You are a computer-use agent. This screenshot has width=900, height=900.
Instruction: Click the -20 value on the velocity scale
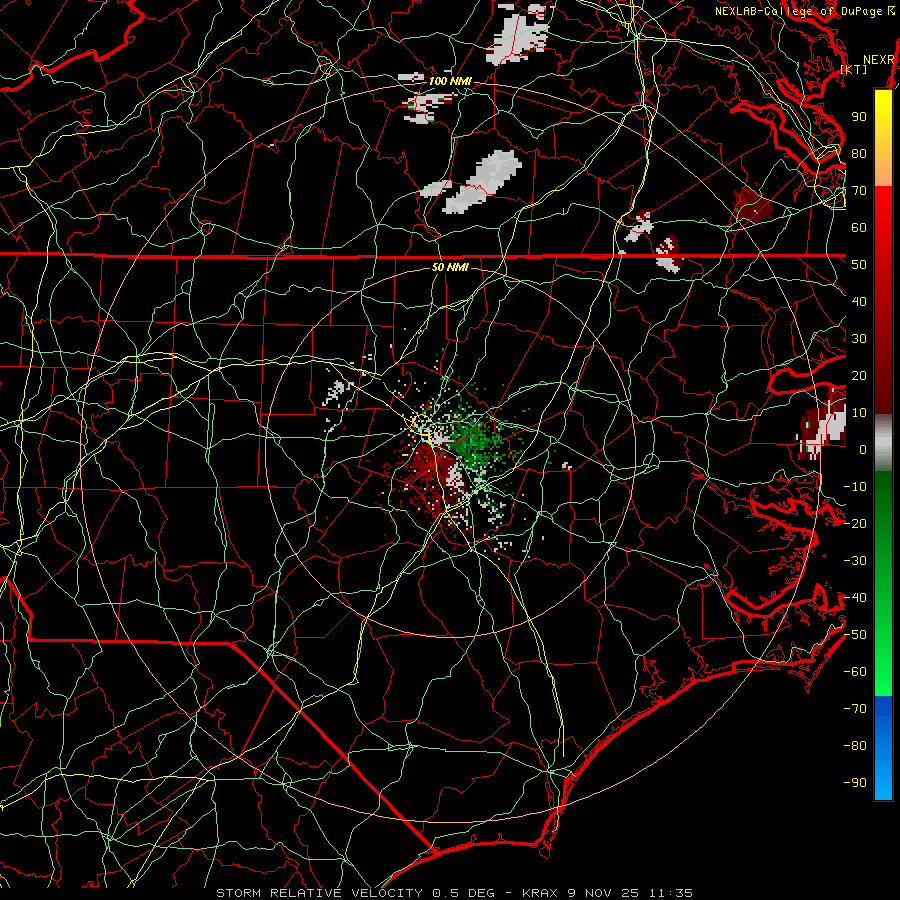(855, 523)
